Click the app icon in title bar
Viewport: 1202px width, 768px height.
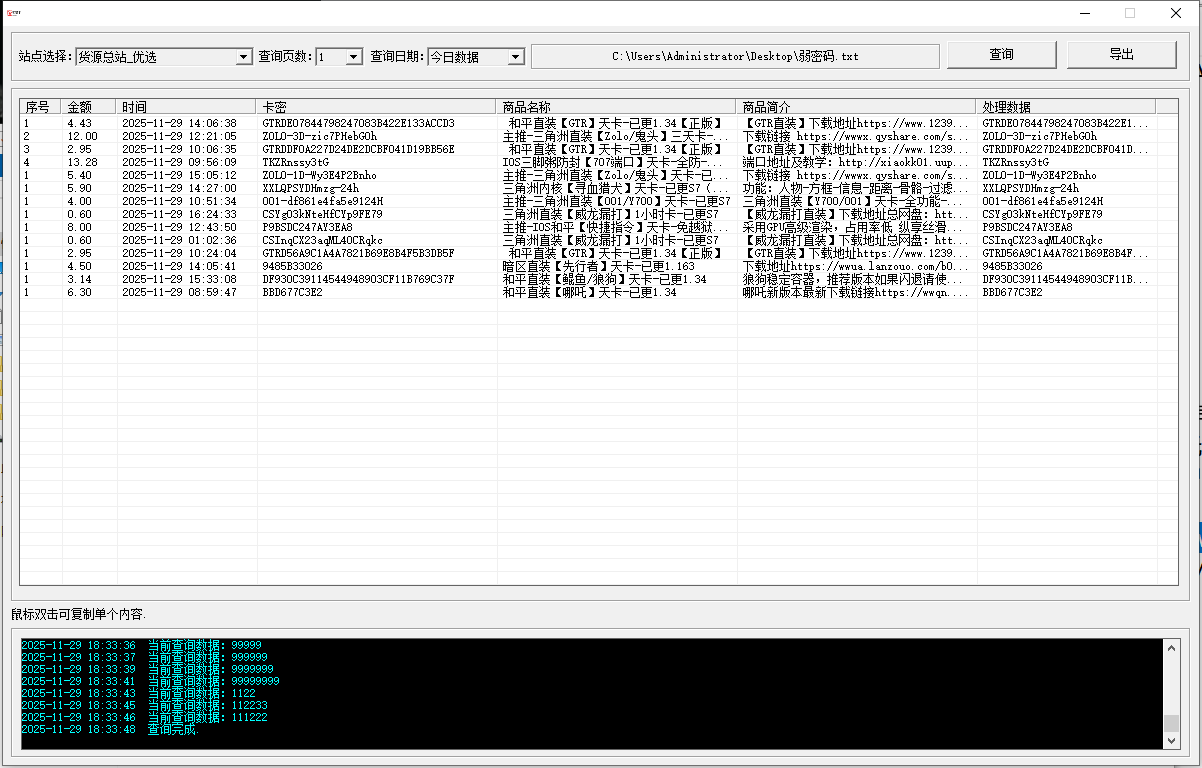click(14, 13)
